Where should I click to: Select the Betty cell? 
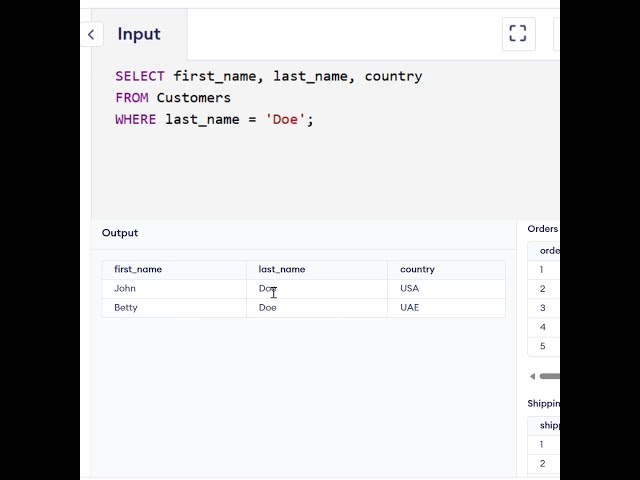[x=174, y=308]
